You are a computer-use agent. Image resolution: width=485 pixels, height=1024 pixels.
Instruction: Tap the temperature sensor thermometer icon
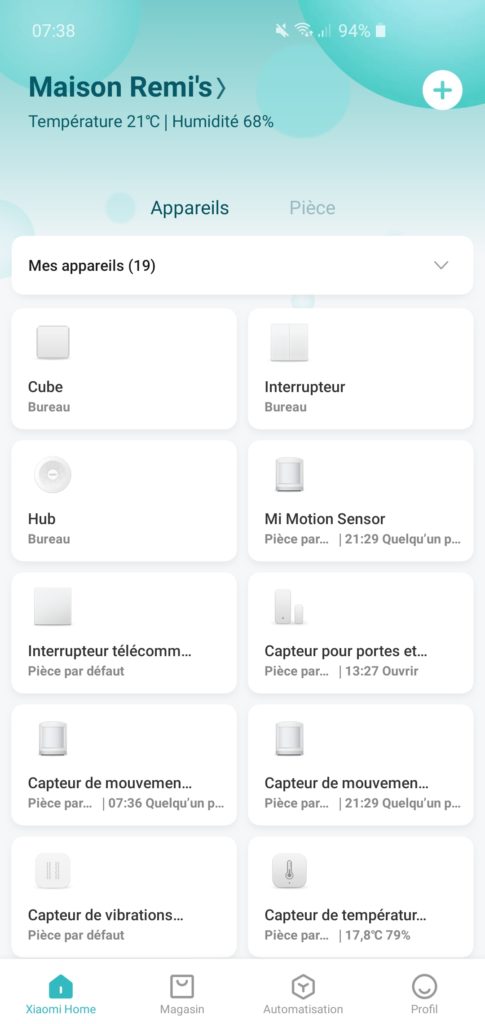pos(289,871)
